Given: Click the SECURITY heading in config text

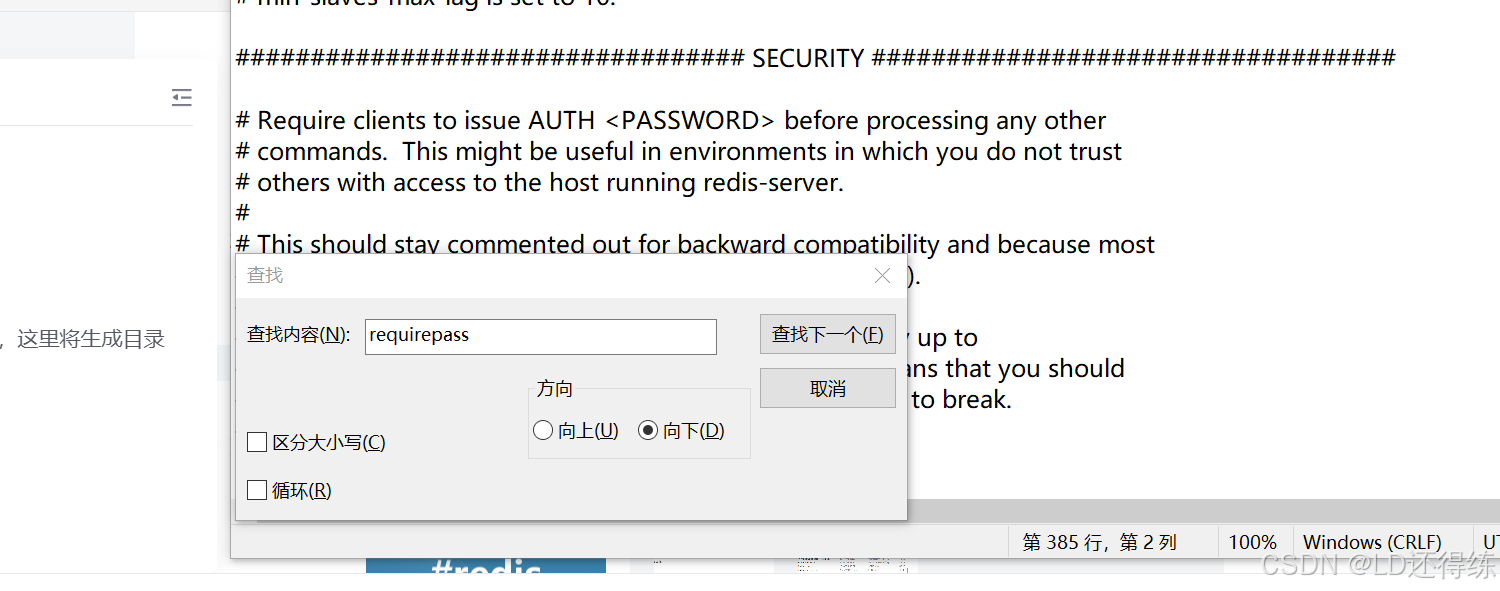Looking at the screenshot, I should 806,58.
